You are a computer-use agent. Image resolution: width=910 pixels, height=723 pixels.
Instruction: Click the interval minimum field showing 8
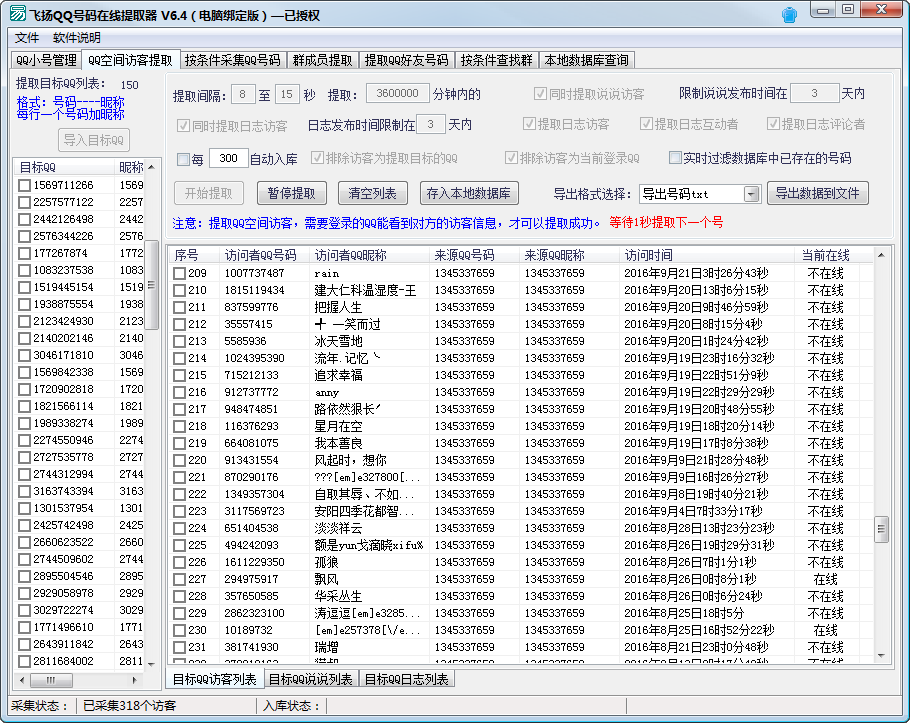[243, 94]
